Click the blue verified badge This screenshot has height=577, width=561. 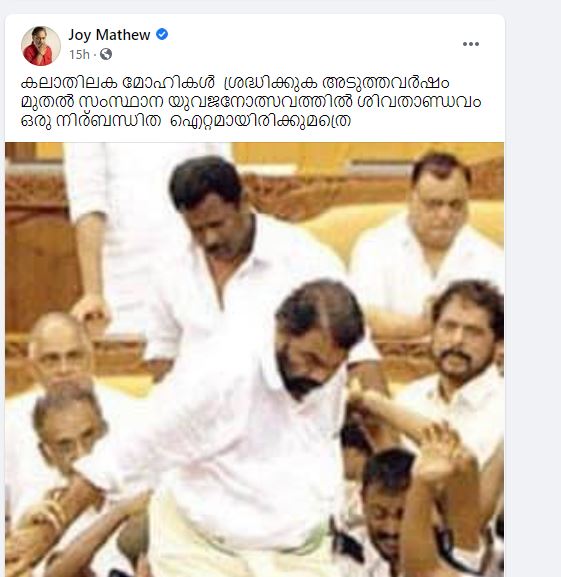[x=162, y=35]
